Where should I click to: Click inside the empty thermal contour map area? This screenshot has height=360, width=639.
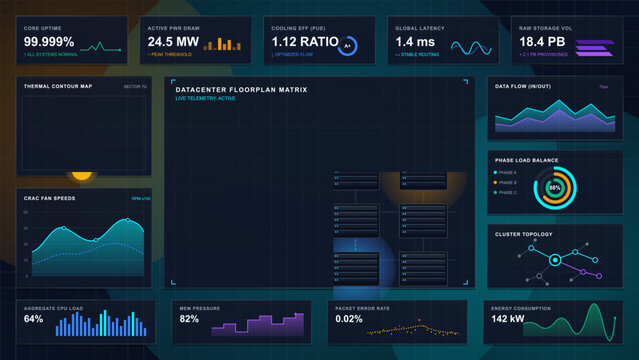pyautogui.click(x=84, y=133)
